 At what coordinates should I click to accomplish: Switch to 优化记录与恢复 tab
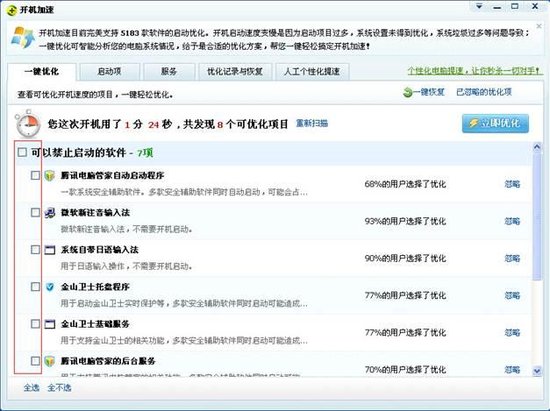(235, 72)
